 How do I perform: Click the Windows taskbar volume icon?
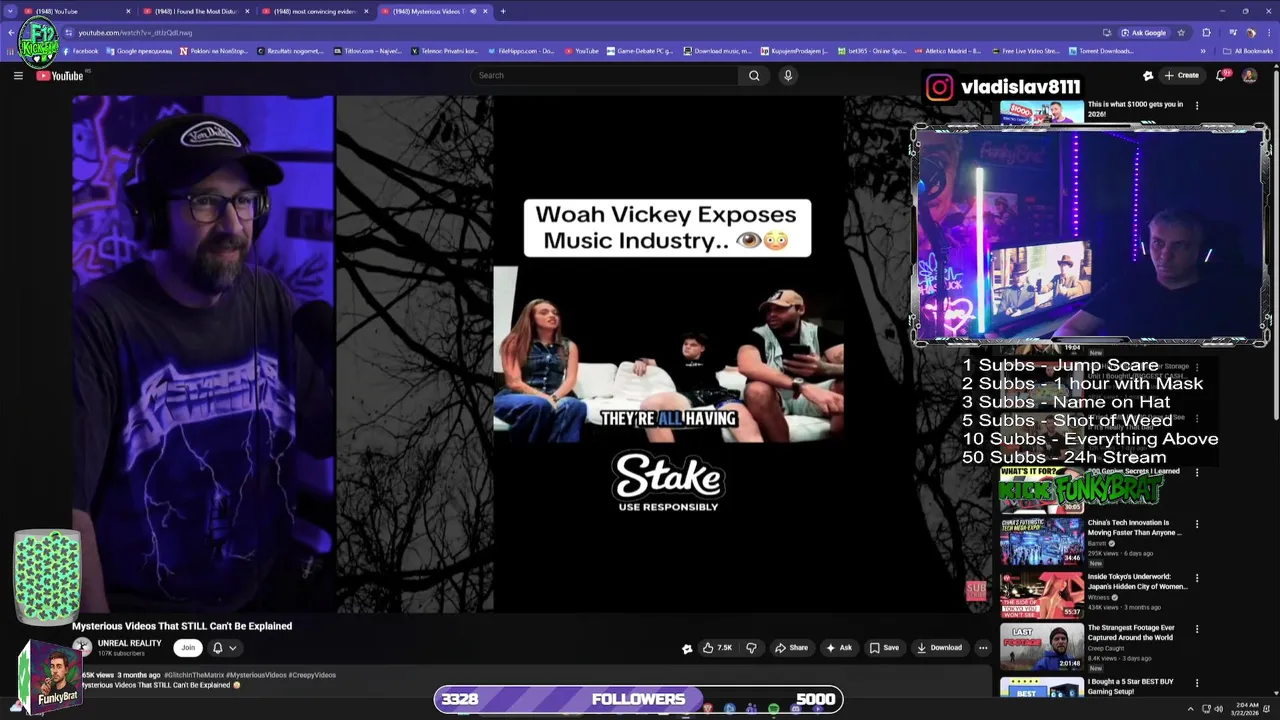1218,709
